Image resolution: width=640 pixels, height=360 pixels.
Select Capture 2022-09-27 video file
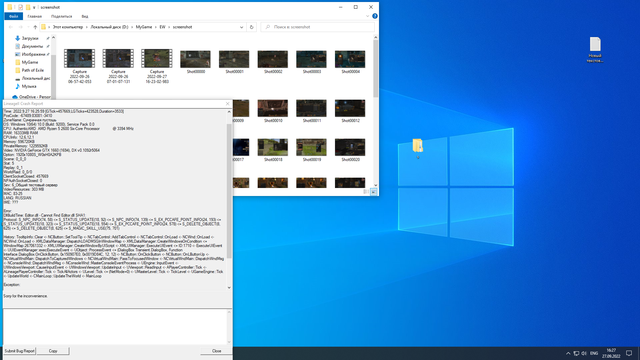pyautogui.click(x=157, y=66)
